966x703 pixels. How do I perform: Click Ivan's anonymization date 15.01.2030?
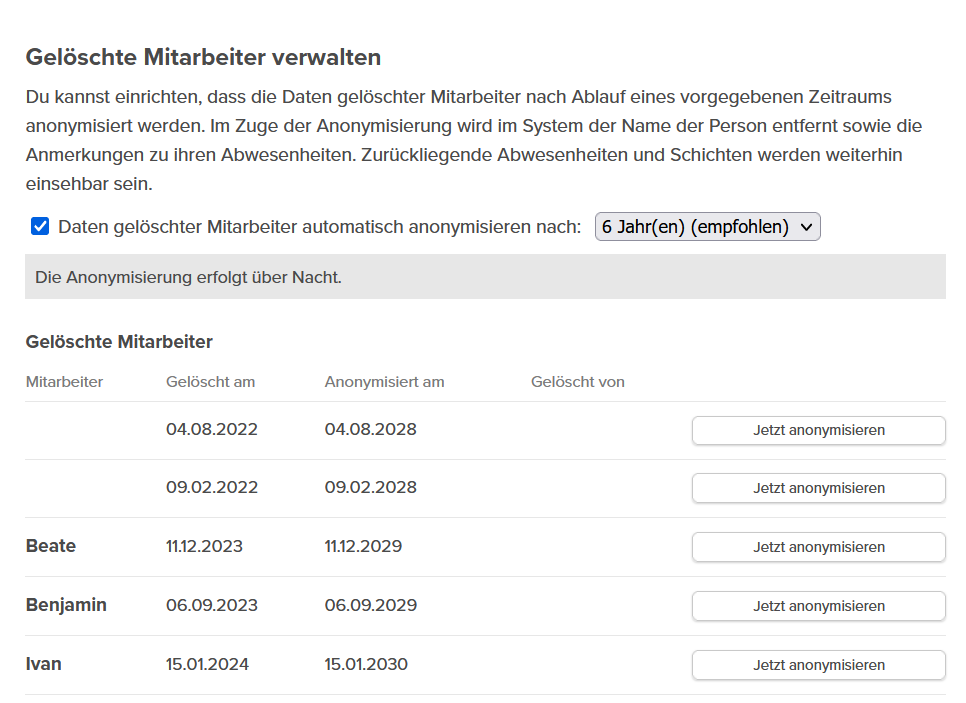(366, 664)
